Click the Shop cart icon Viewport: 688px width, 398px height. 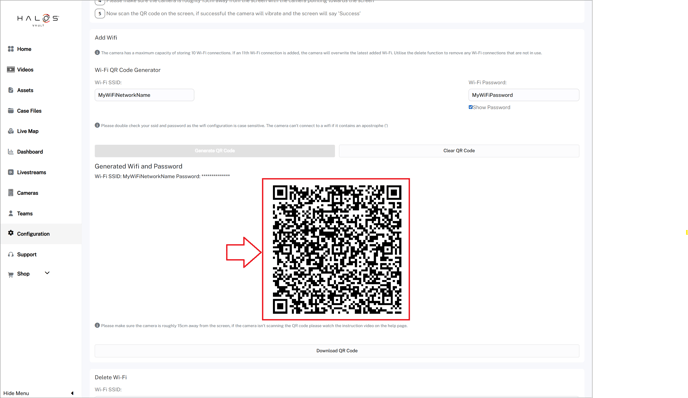[11, 274]
